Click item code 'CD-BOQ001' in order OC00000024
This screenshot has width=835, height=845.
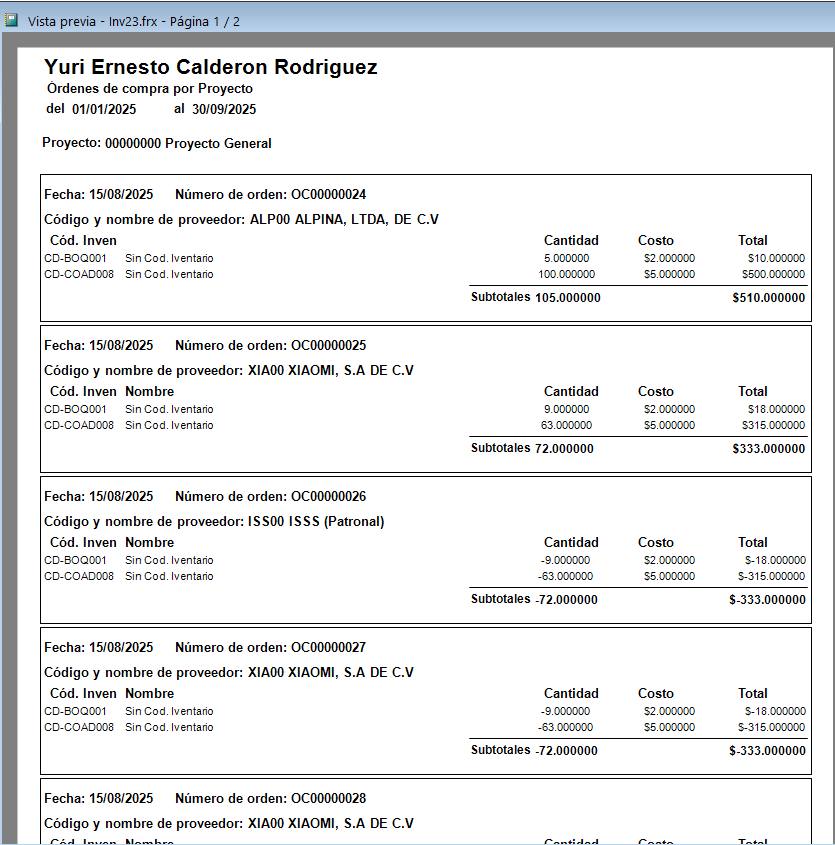coord(75,258)
